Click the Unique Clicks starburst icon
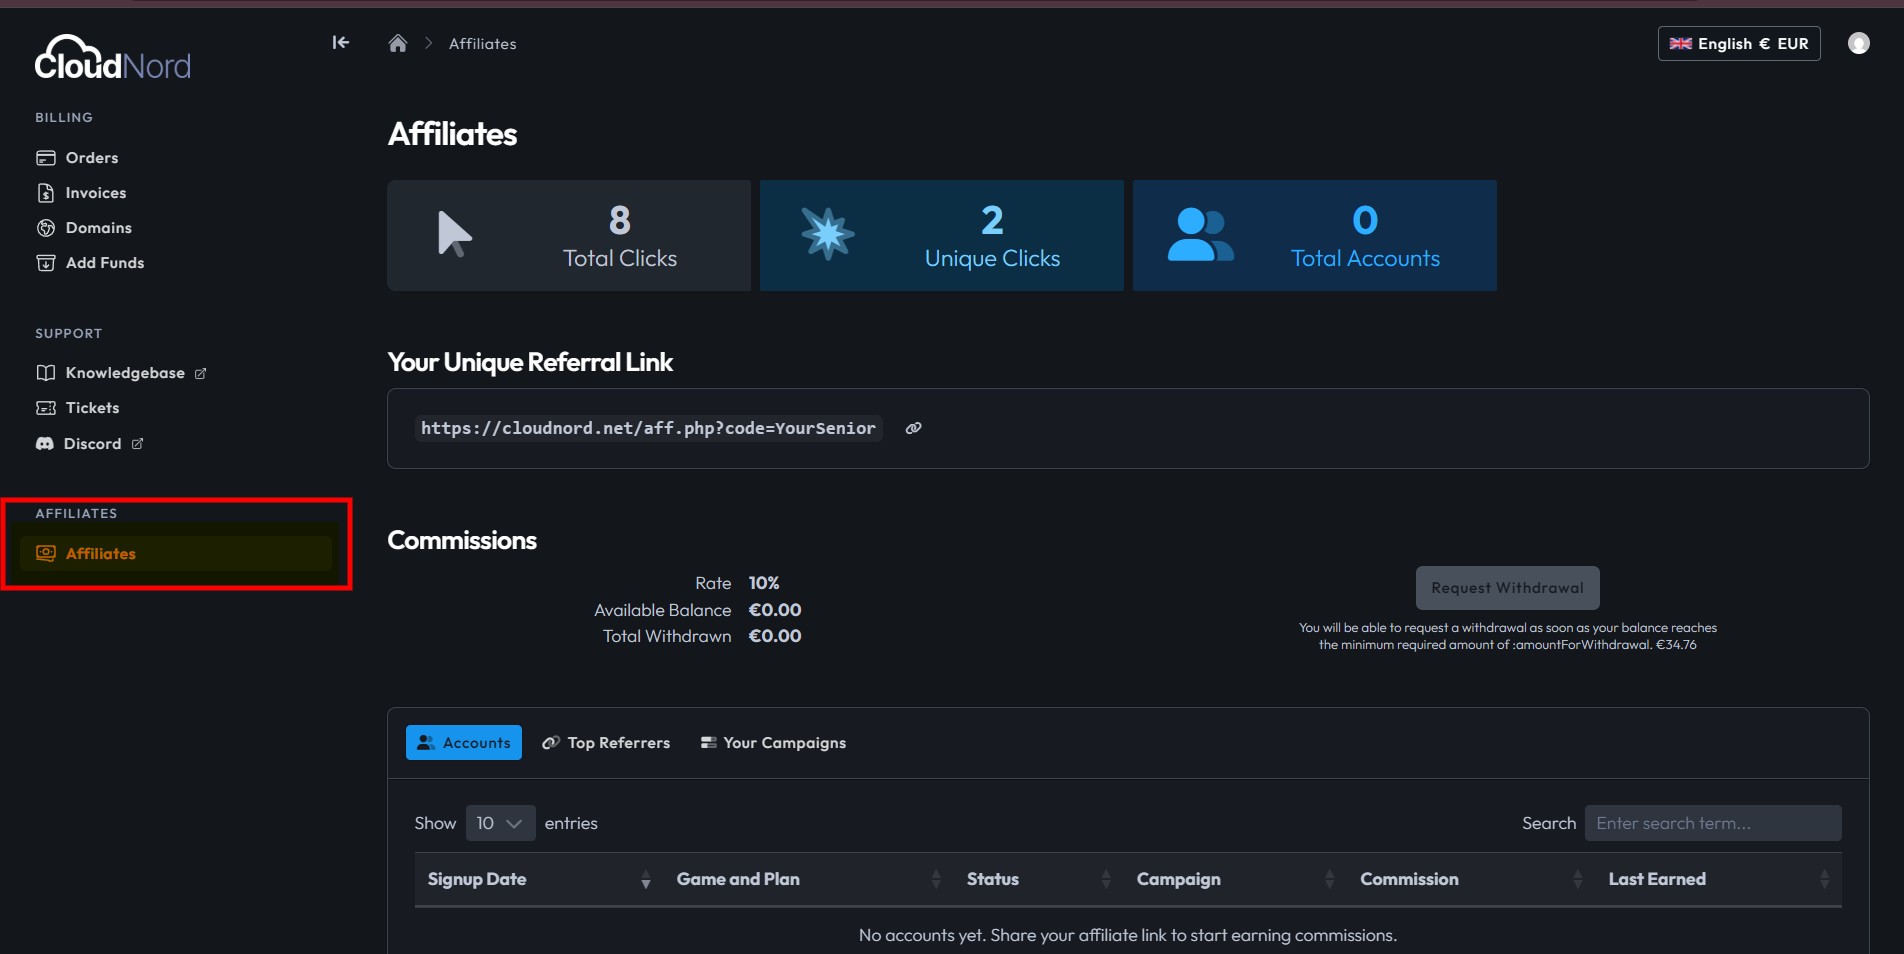The width and height of the screenshot is (1904, 954). point(828,234)
